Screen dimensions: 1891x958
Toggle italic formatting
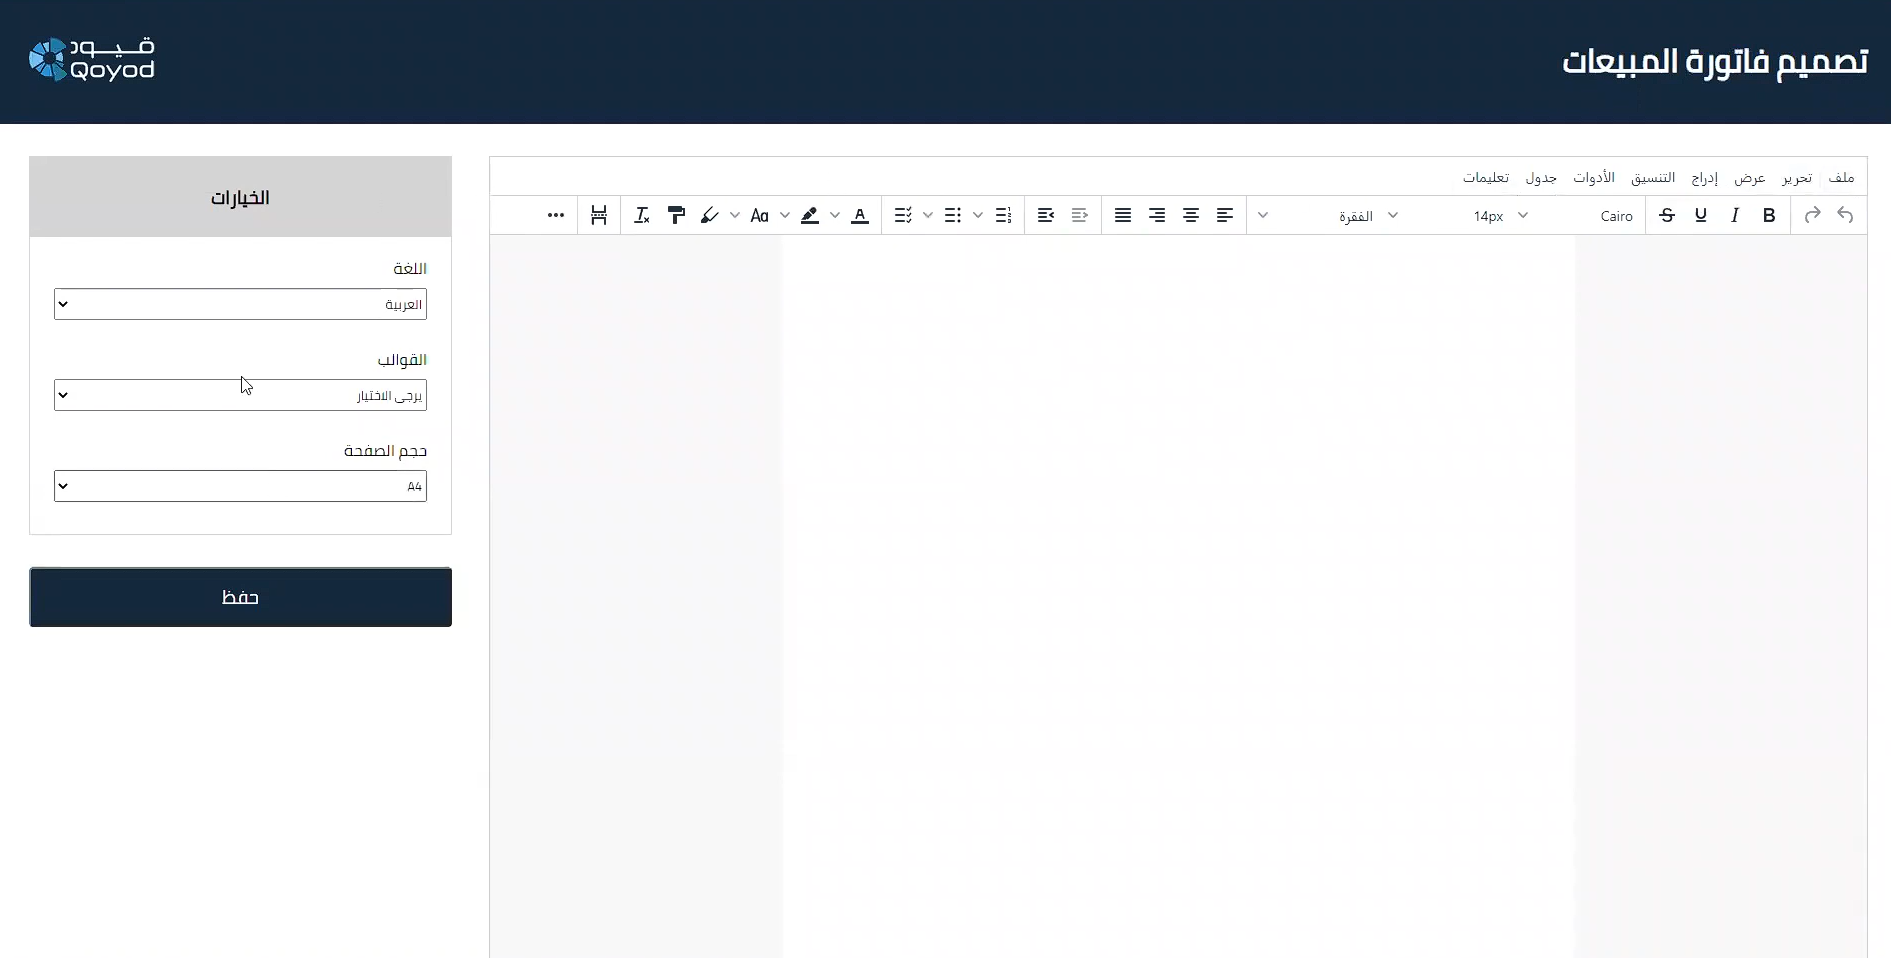tap(1734, 215)
